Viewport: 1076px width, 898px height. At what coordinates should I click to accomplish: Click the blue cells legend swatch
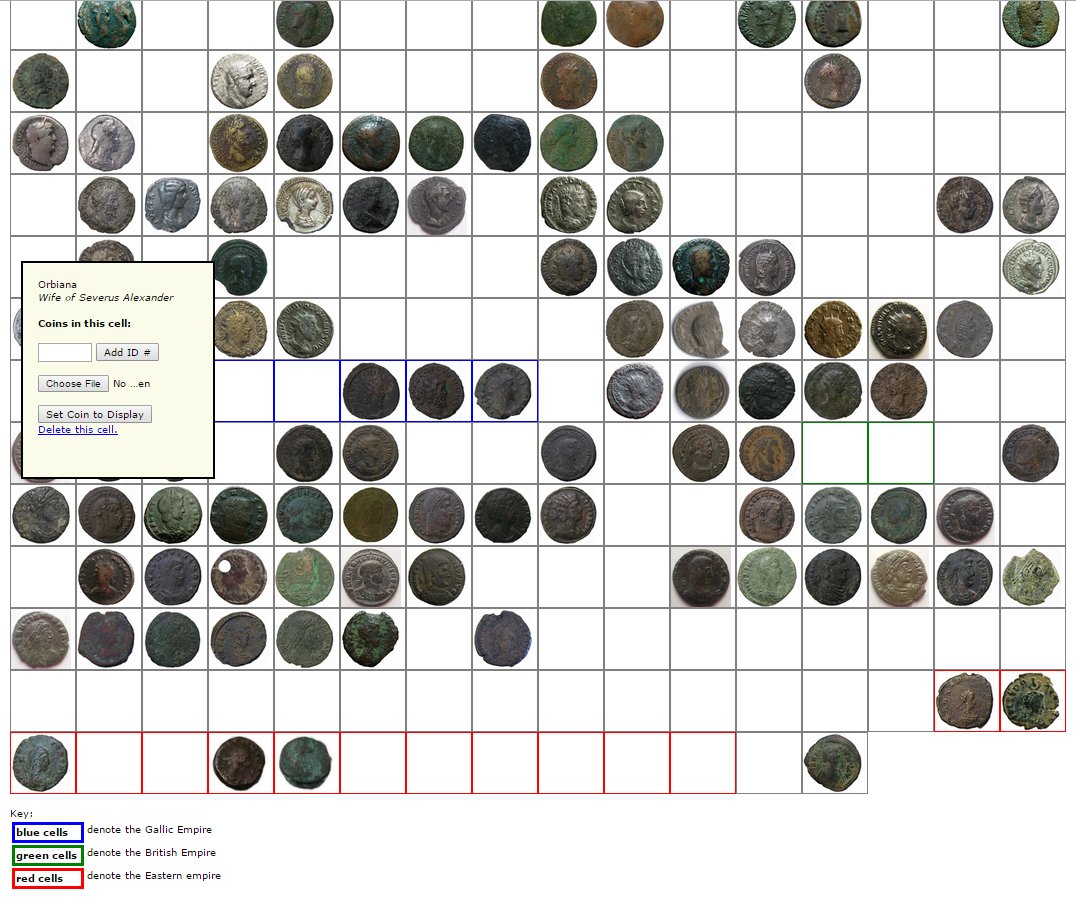[x=47, y=832]
